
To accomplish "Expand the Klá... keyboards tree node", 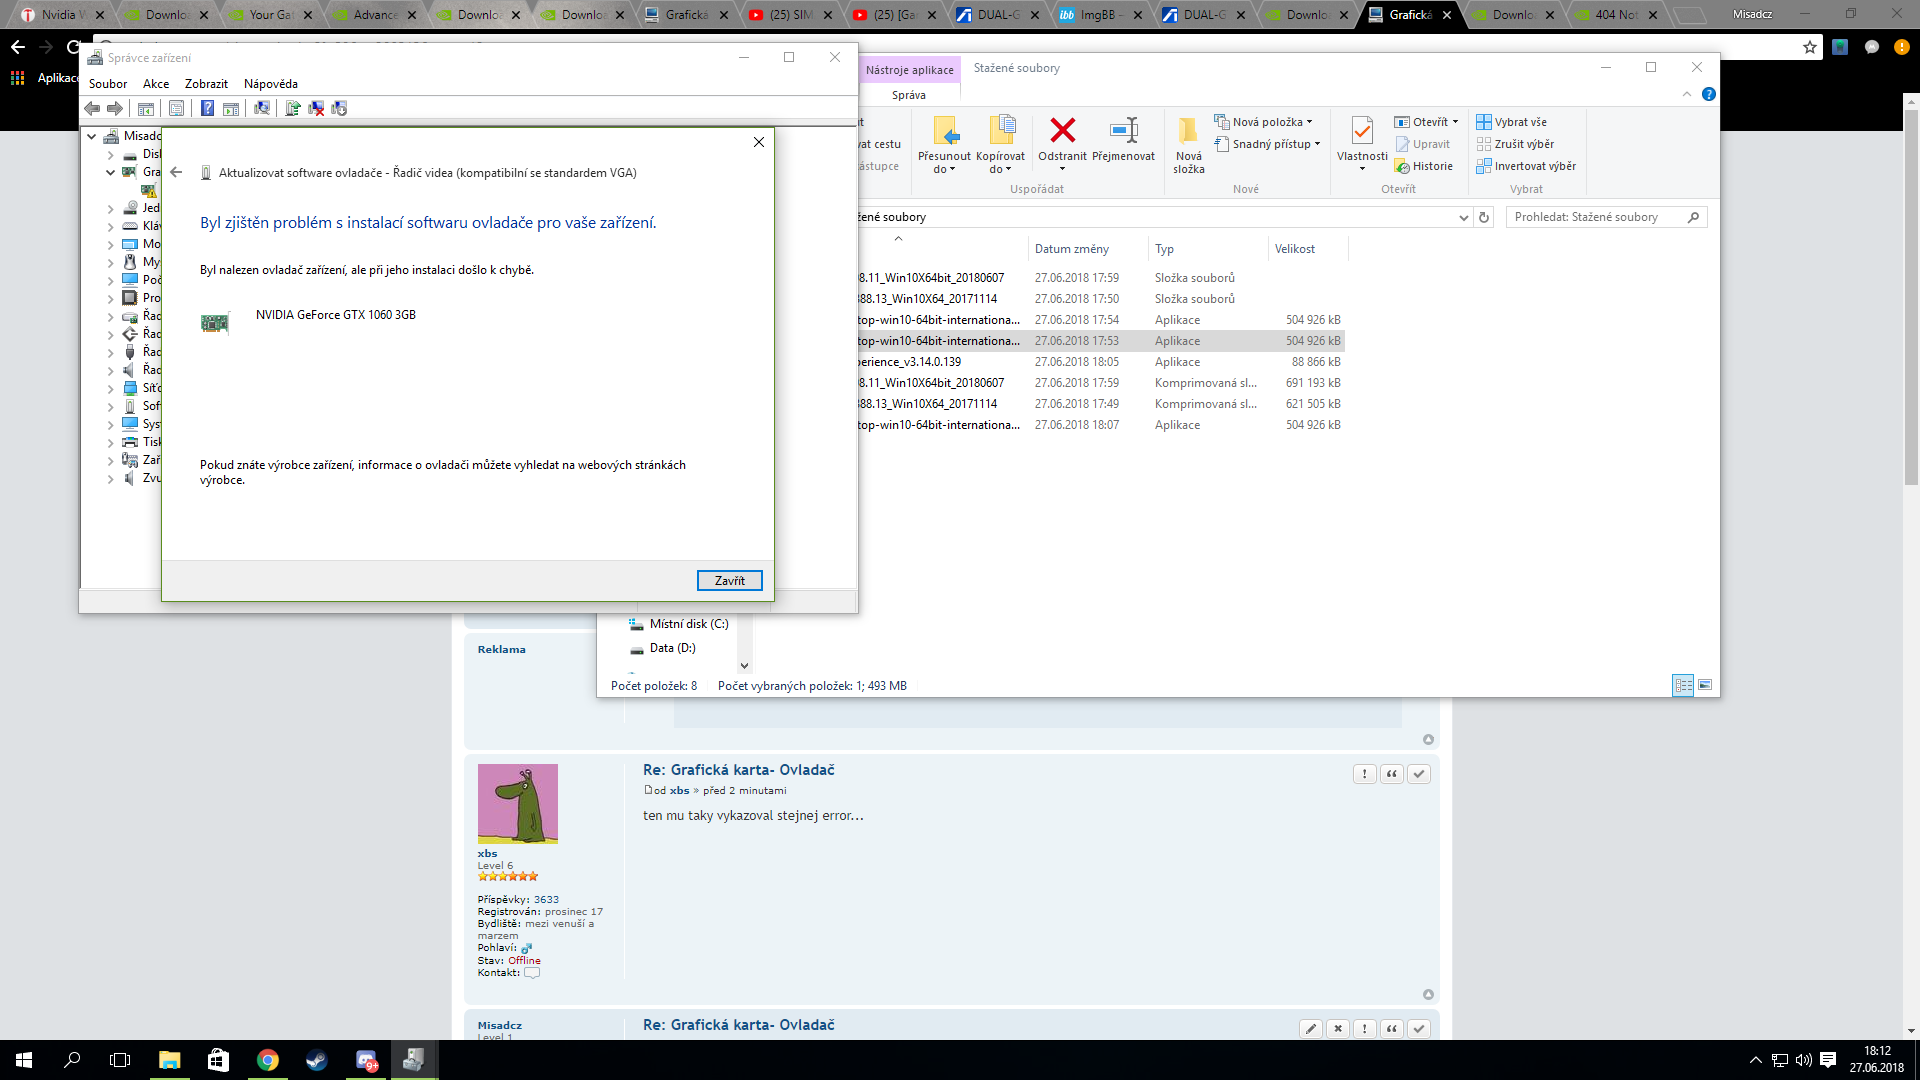I will pos(110,226).
